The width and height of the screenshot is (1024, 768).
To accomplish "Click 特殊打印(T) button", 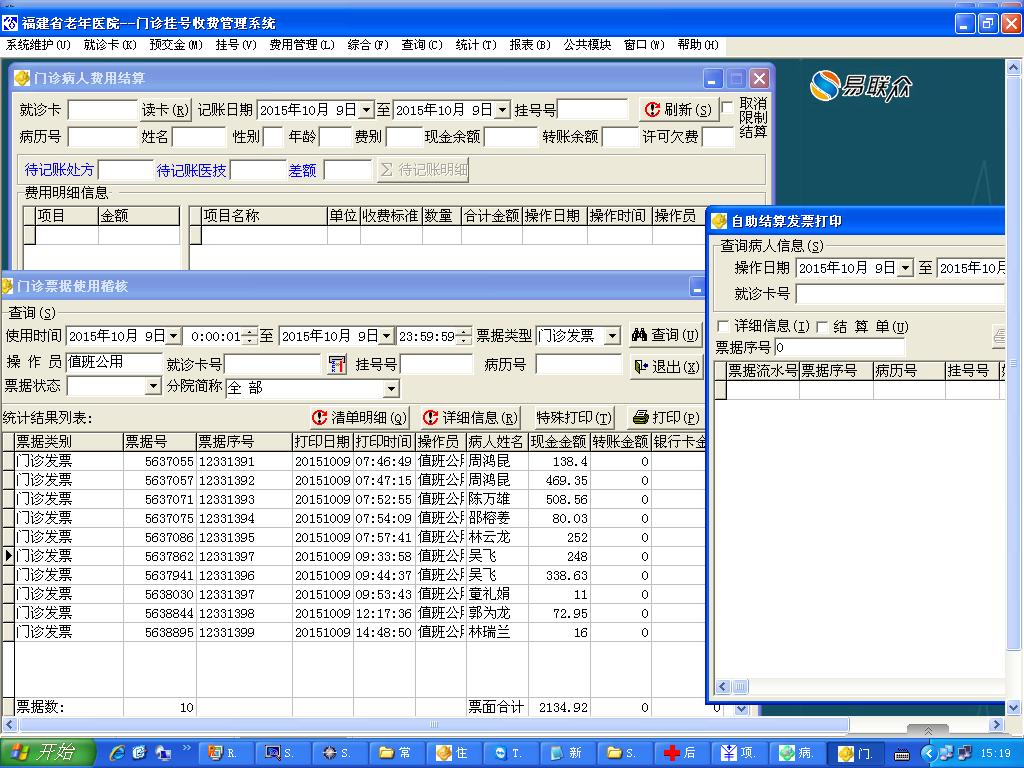I will click(x=573, y=417).
